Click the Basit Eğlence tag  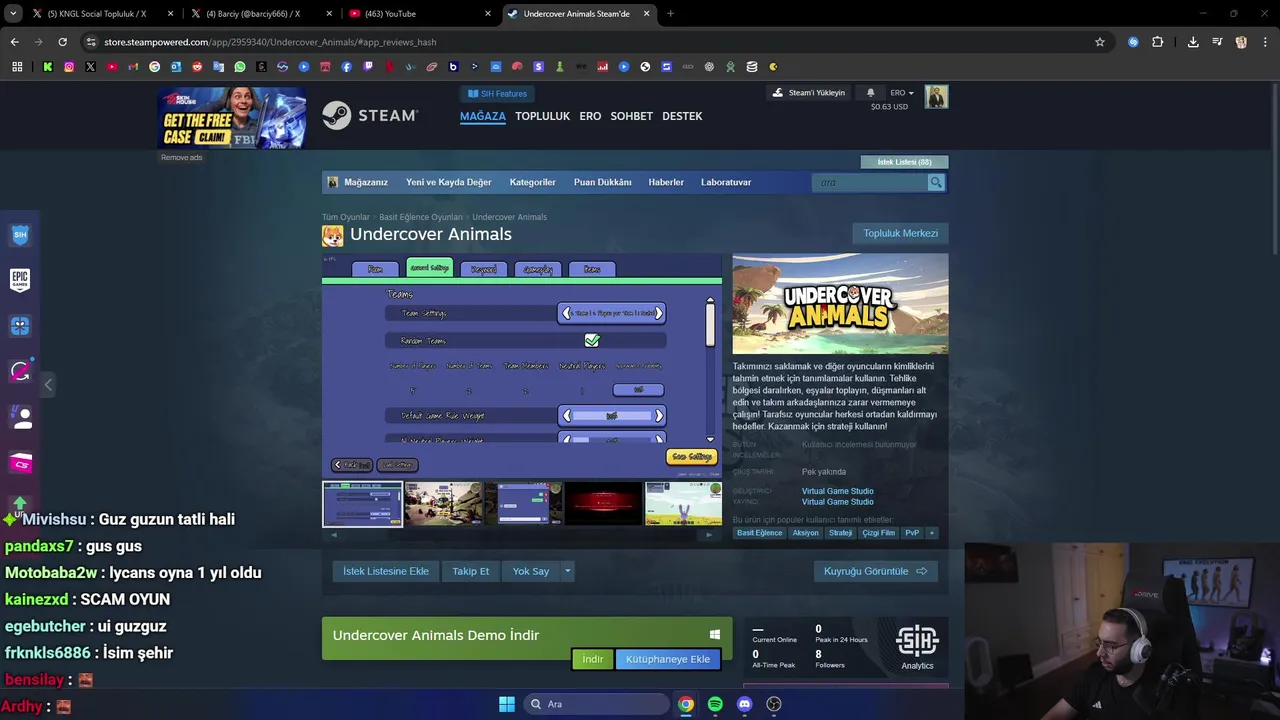(x=760, y=533)
